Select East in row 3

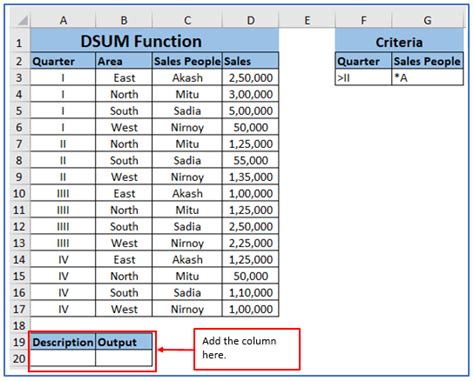(124, 78)
